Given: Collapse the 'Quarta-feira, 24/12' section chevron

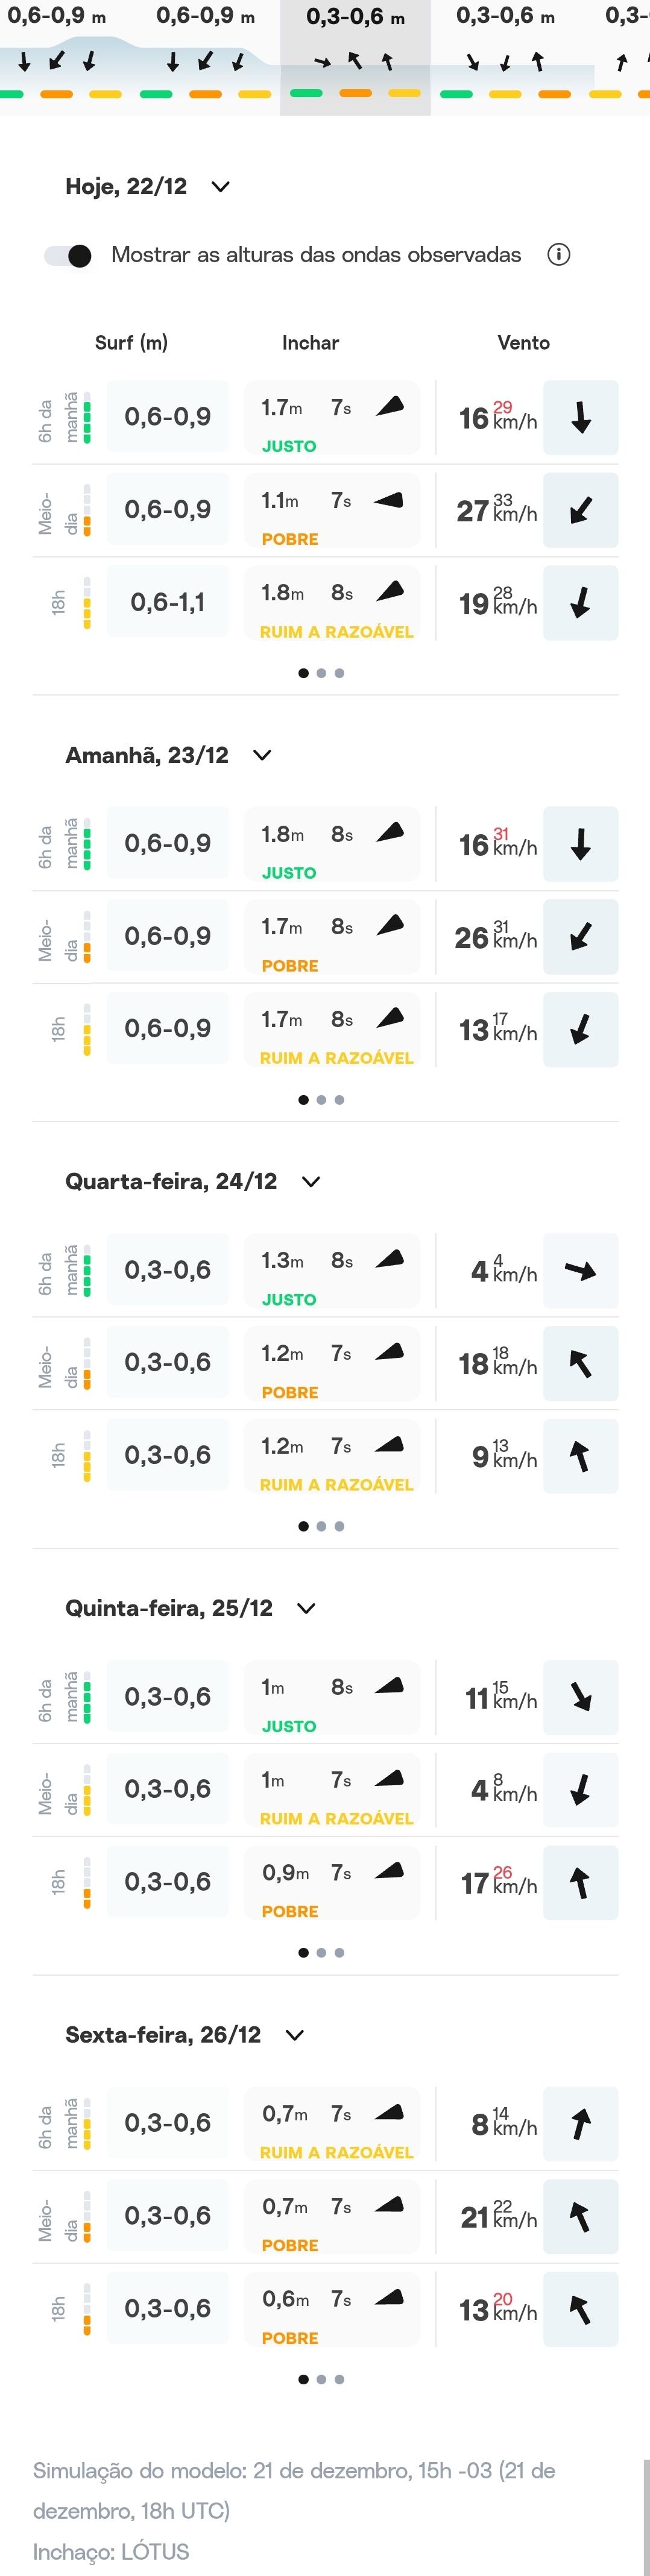Looking at the screenshot, I should [x=311, y=1182].
